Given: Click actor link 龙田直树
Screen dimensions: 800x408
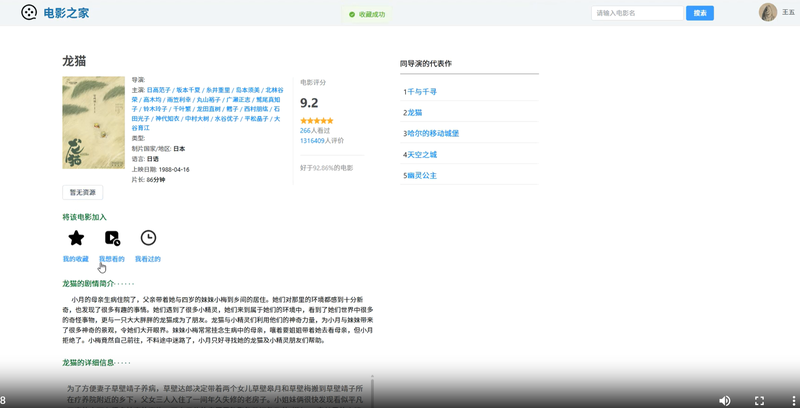Looking at the screenshot, I should 209,109.
